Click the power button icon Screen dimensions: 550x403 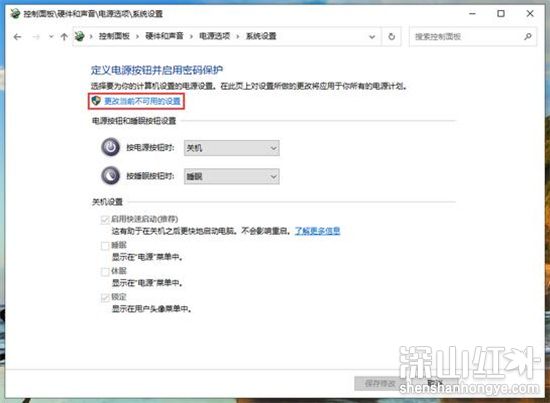(x=110, y=147)
